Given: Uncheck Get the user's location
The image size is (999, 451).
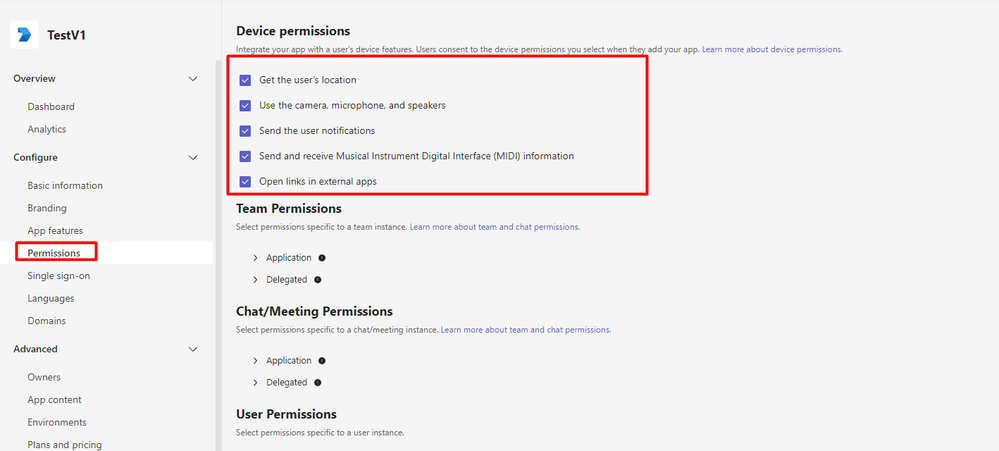Looking at the screenshot, I should [245, 80].
